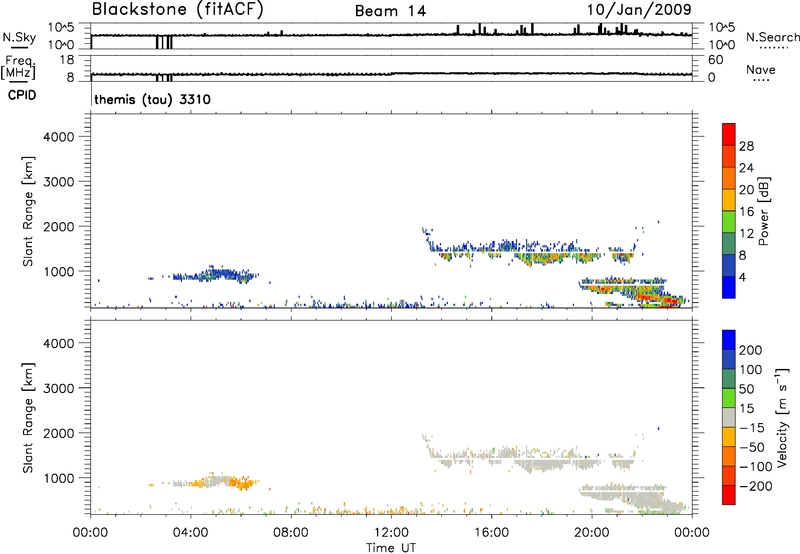Click the '-200' label on the Velocity colorbar

pos(756,486)
